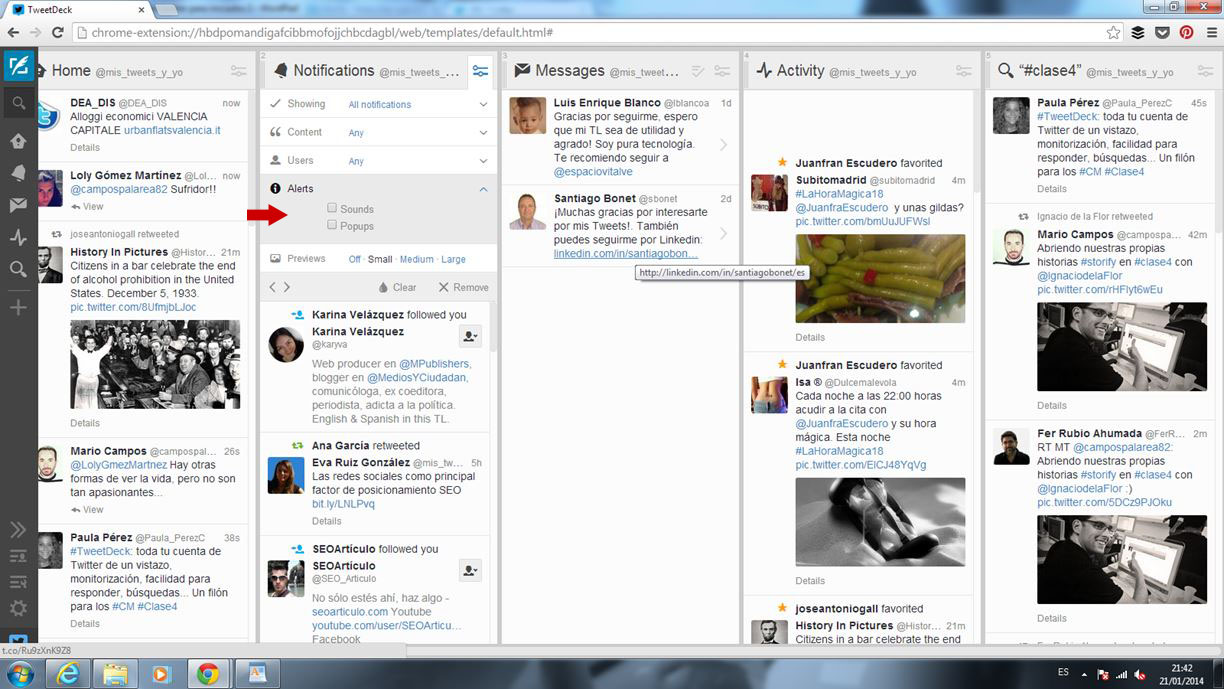The height and width of the screenshot is (689, 1224).
Task: Expand the sidebar with double arrow icon
Action: 18,530
